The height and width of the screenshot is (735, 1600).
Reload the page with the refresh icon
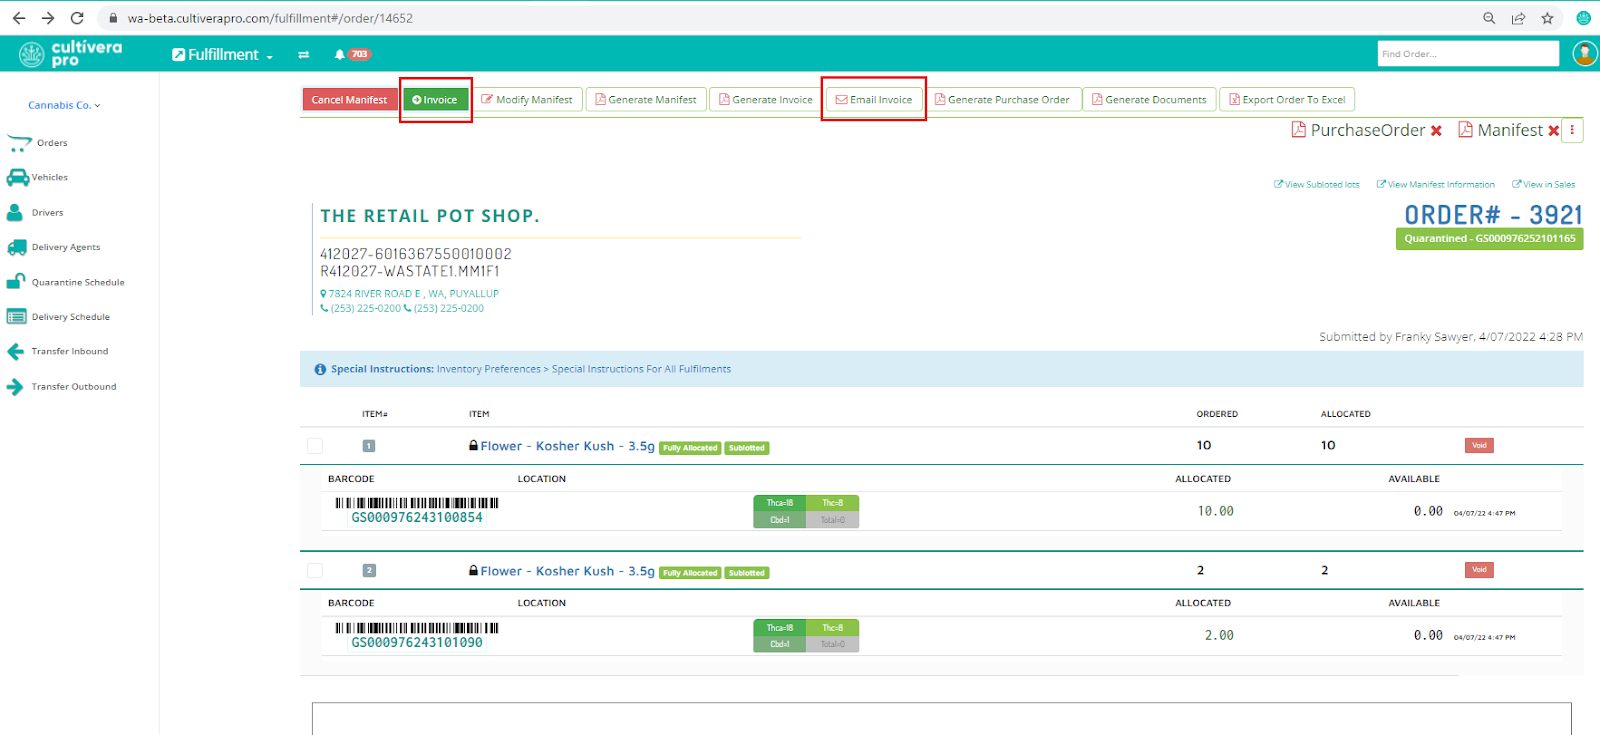[77, 18]
